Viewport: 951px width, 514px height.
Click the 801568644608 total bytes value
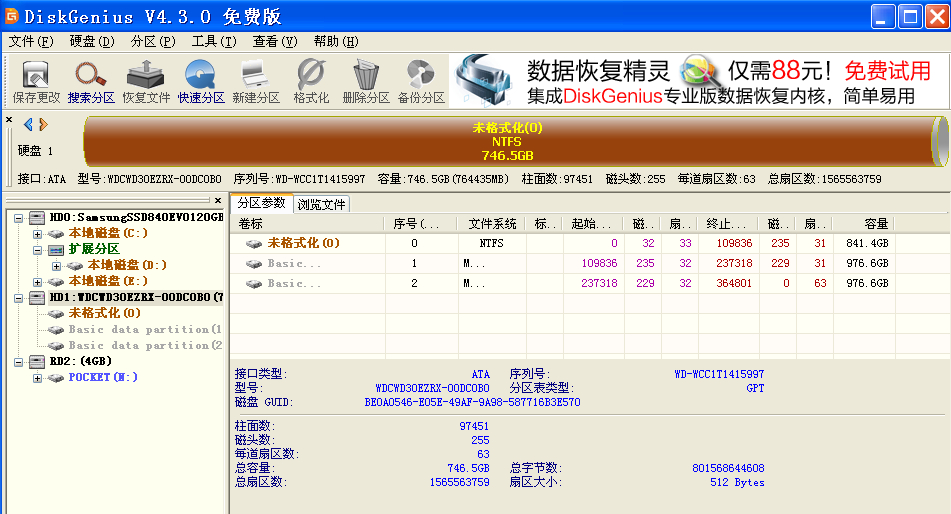[728, 468]
